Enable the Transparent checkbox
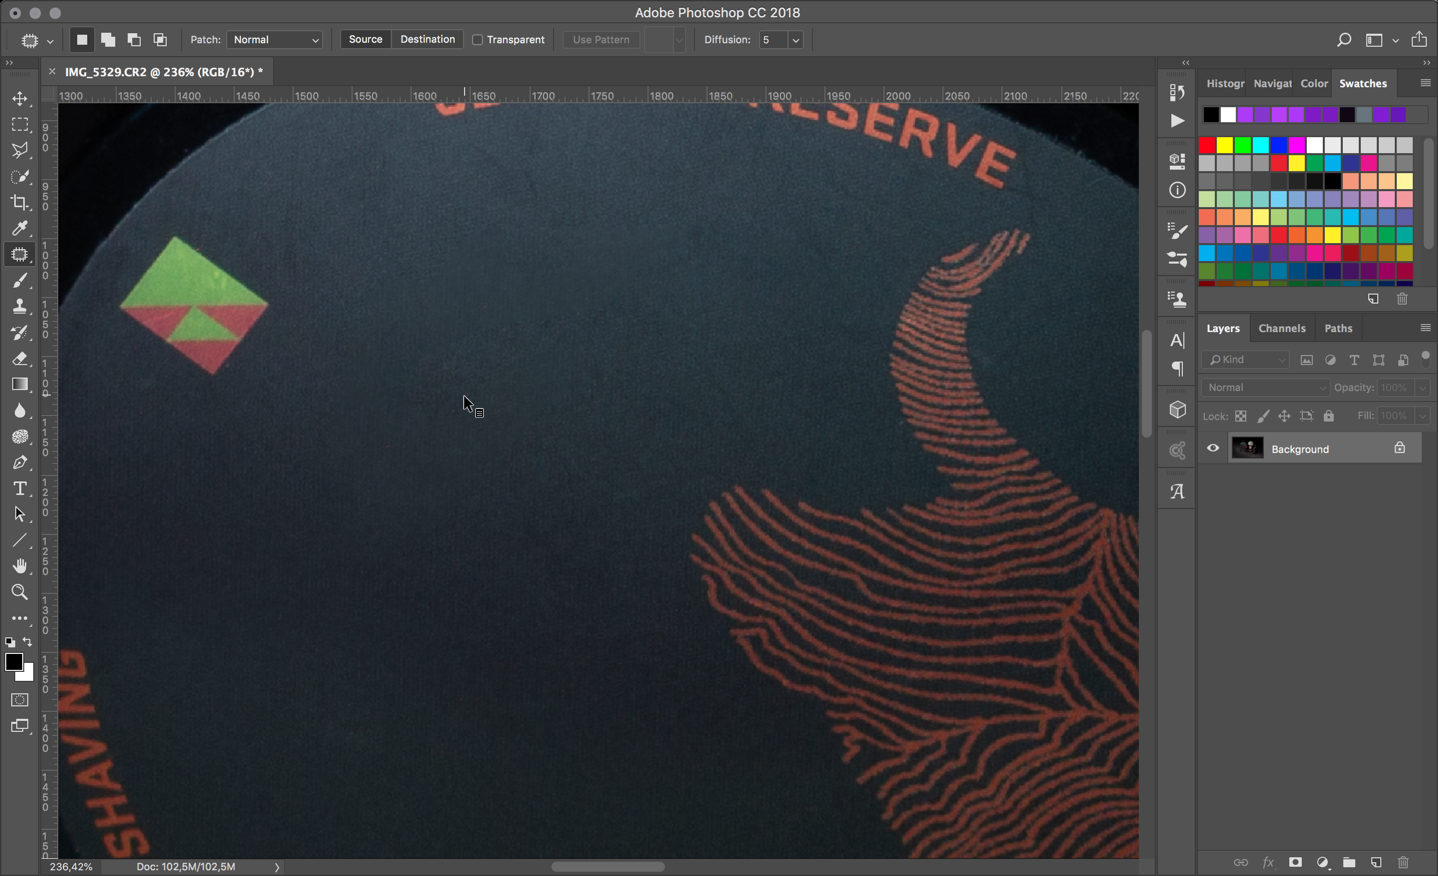The image size is (1438, 876). tap(478, 40)
